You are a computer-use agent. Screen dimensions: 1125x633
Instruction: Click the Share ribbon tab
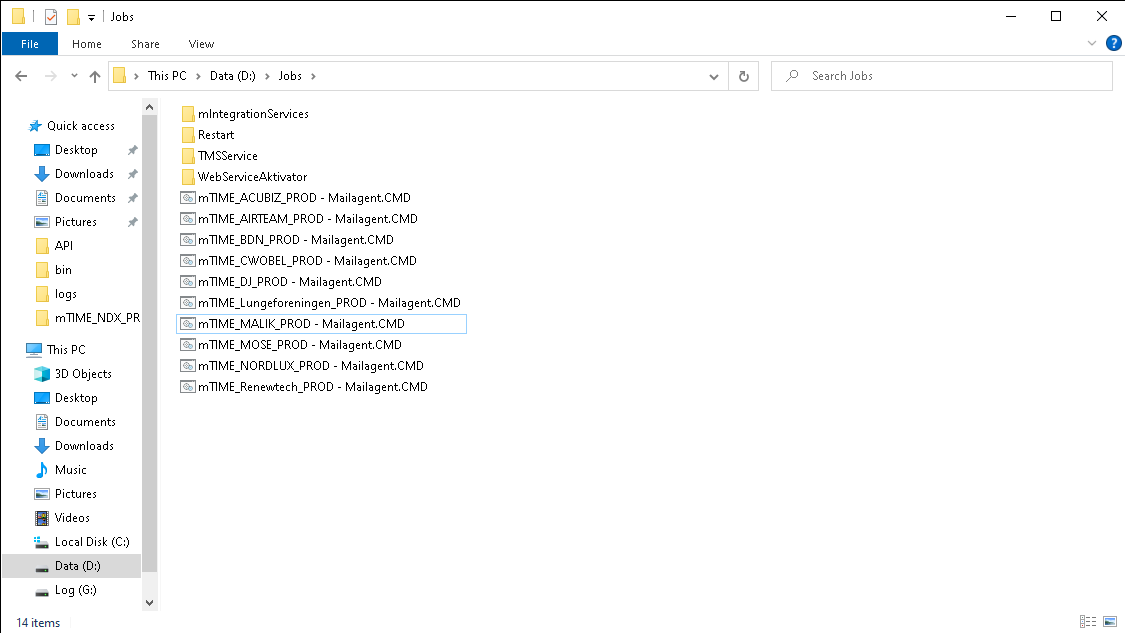point(145,44)
